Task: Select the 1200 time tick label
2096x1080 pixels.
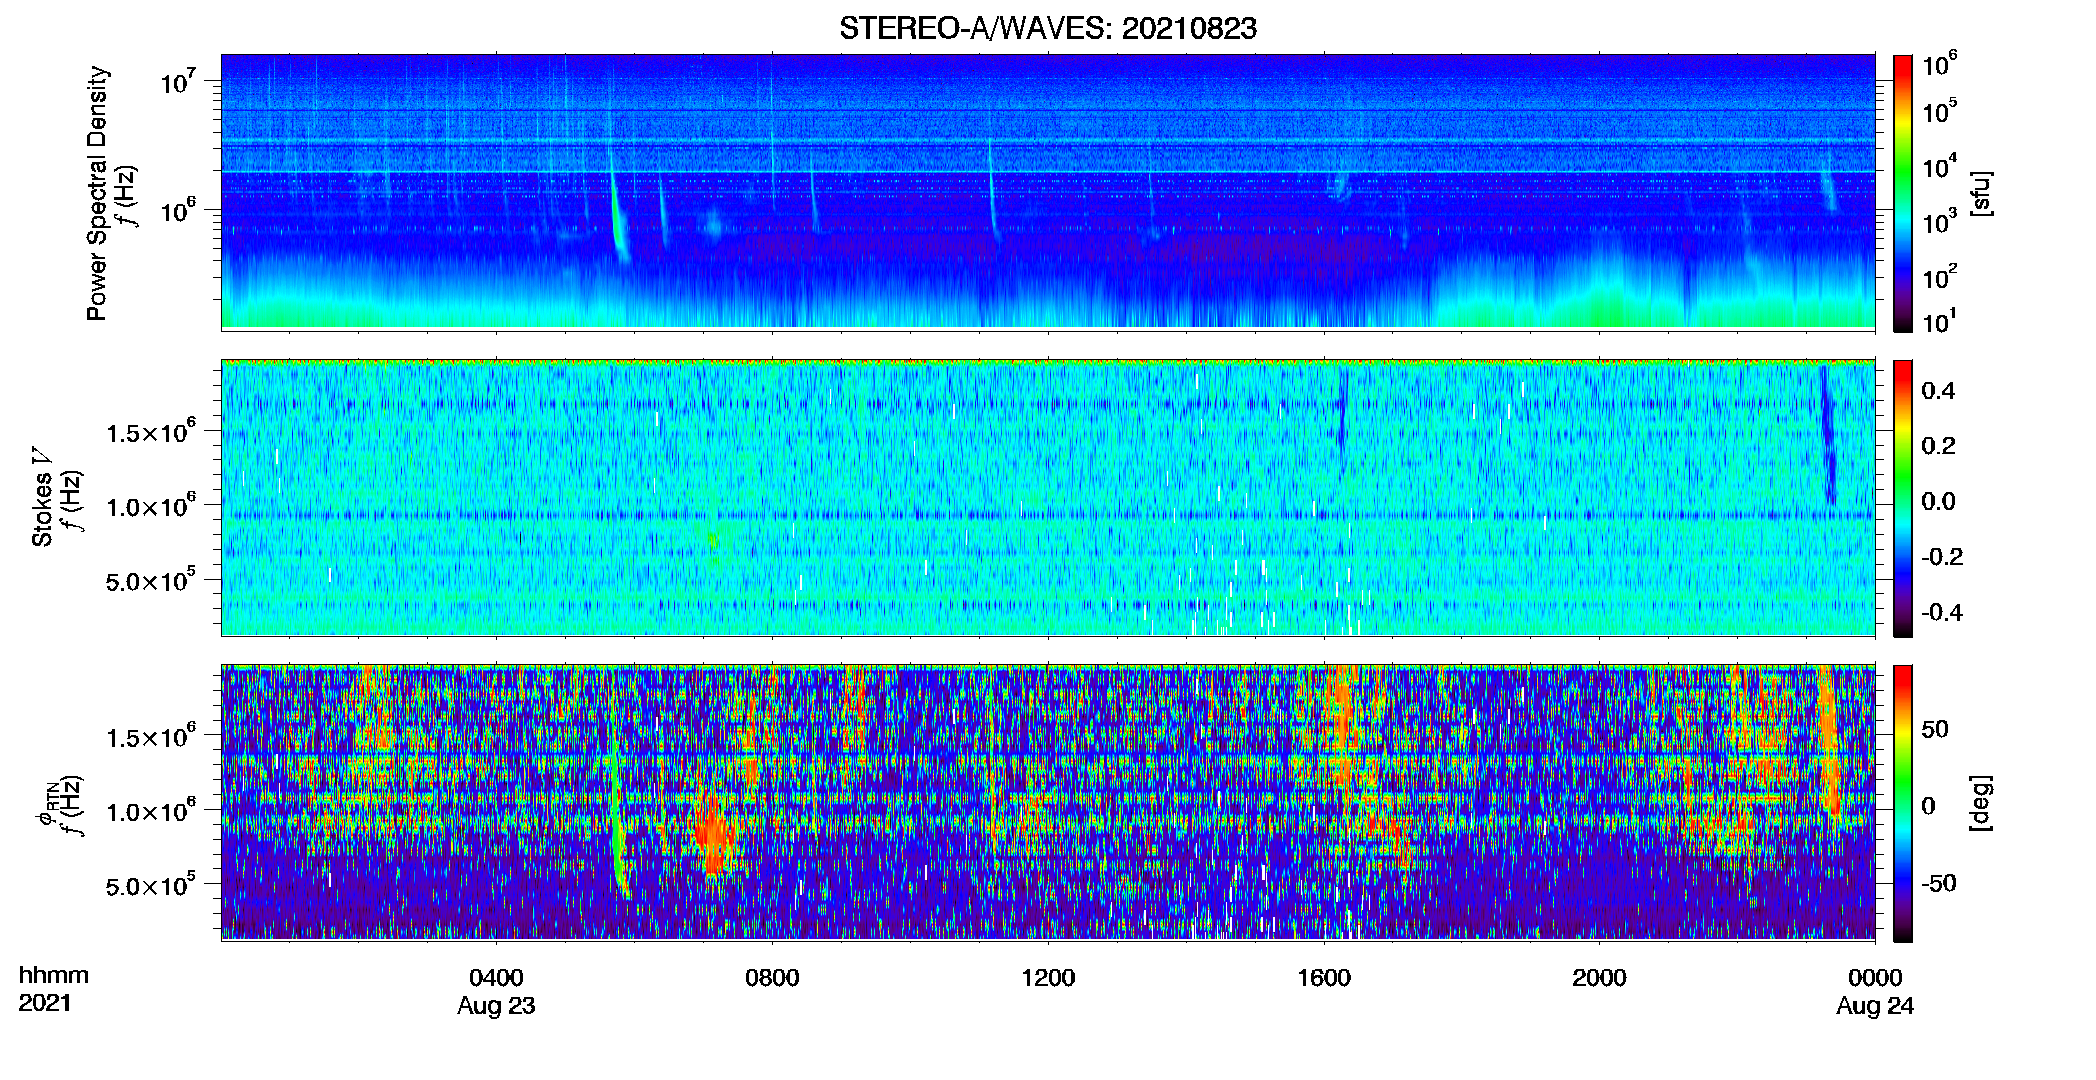Action: pyautogui.click(x=1048, y=978)
